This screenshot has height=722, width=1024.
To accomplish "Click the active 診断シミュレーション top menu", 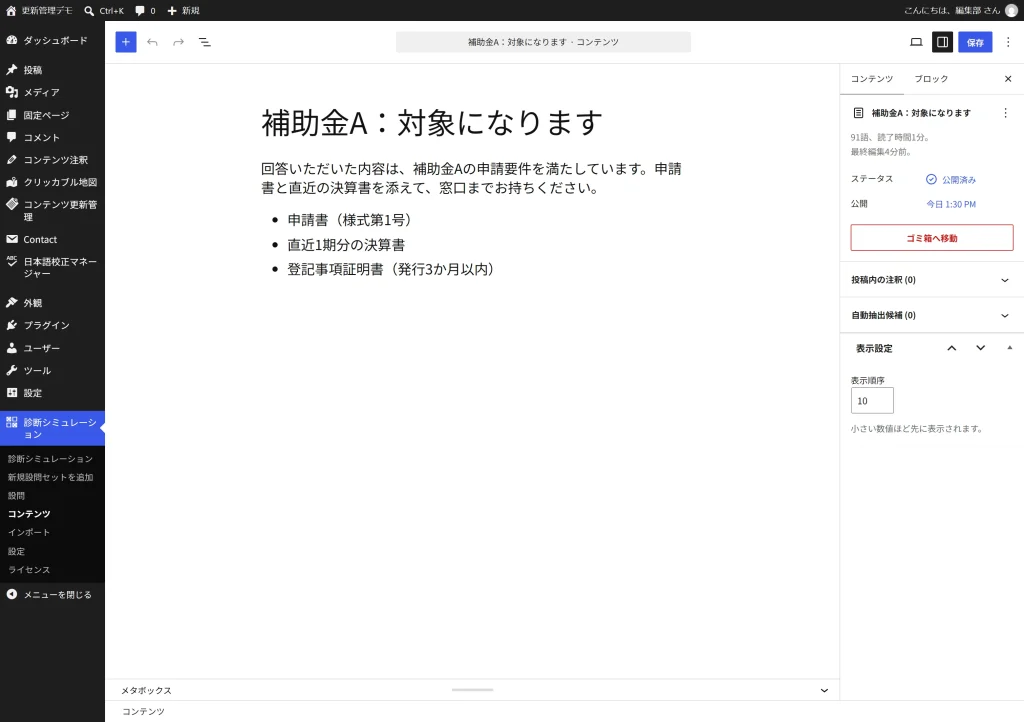I will (x=52, y=428).
